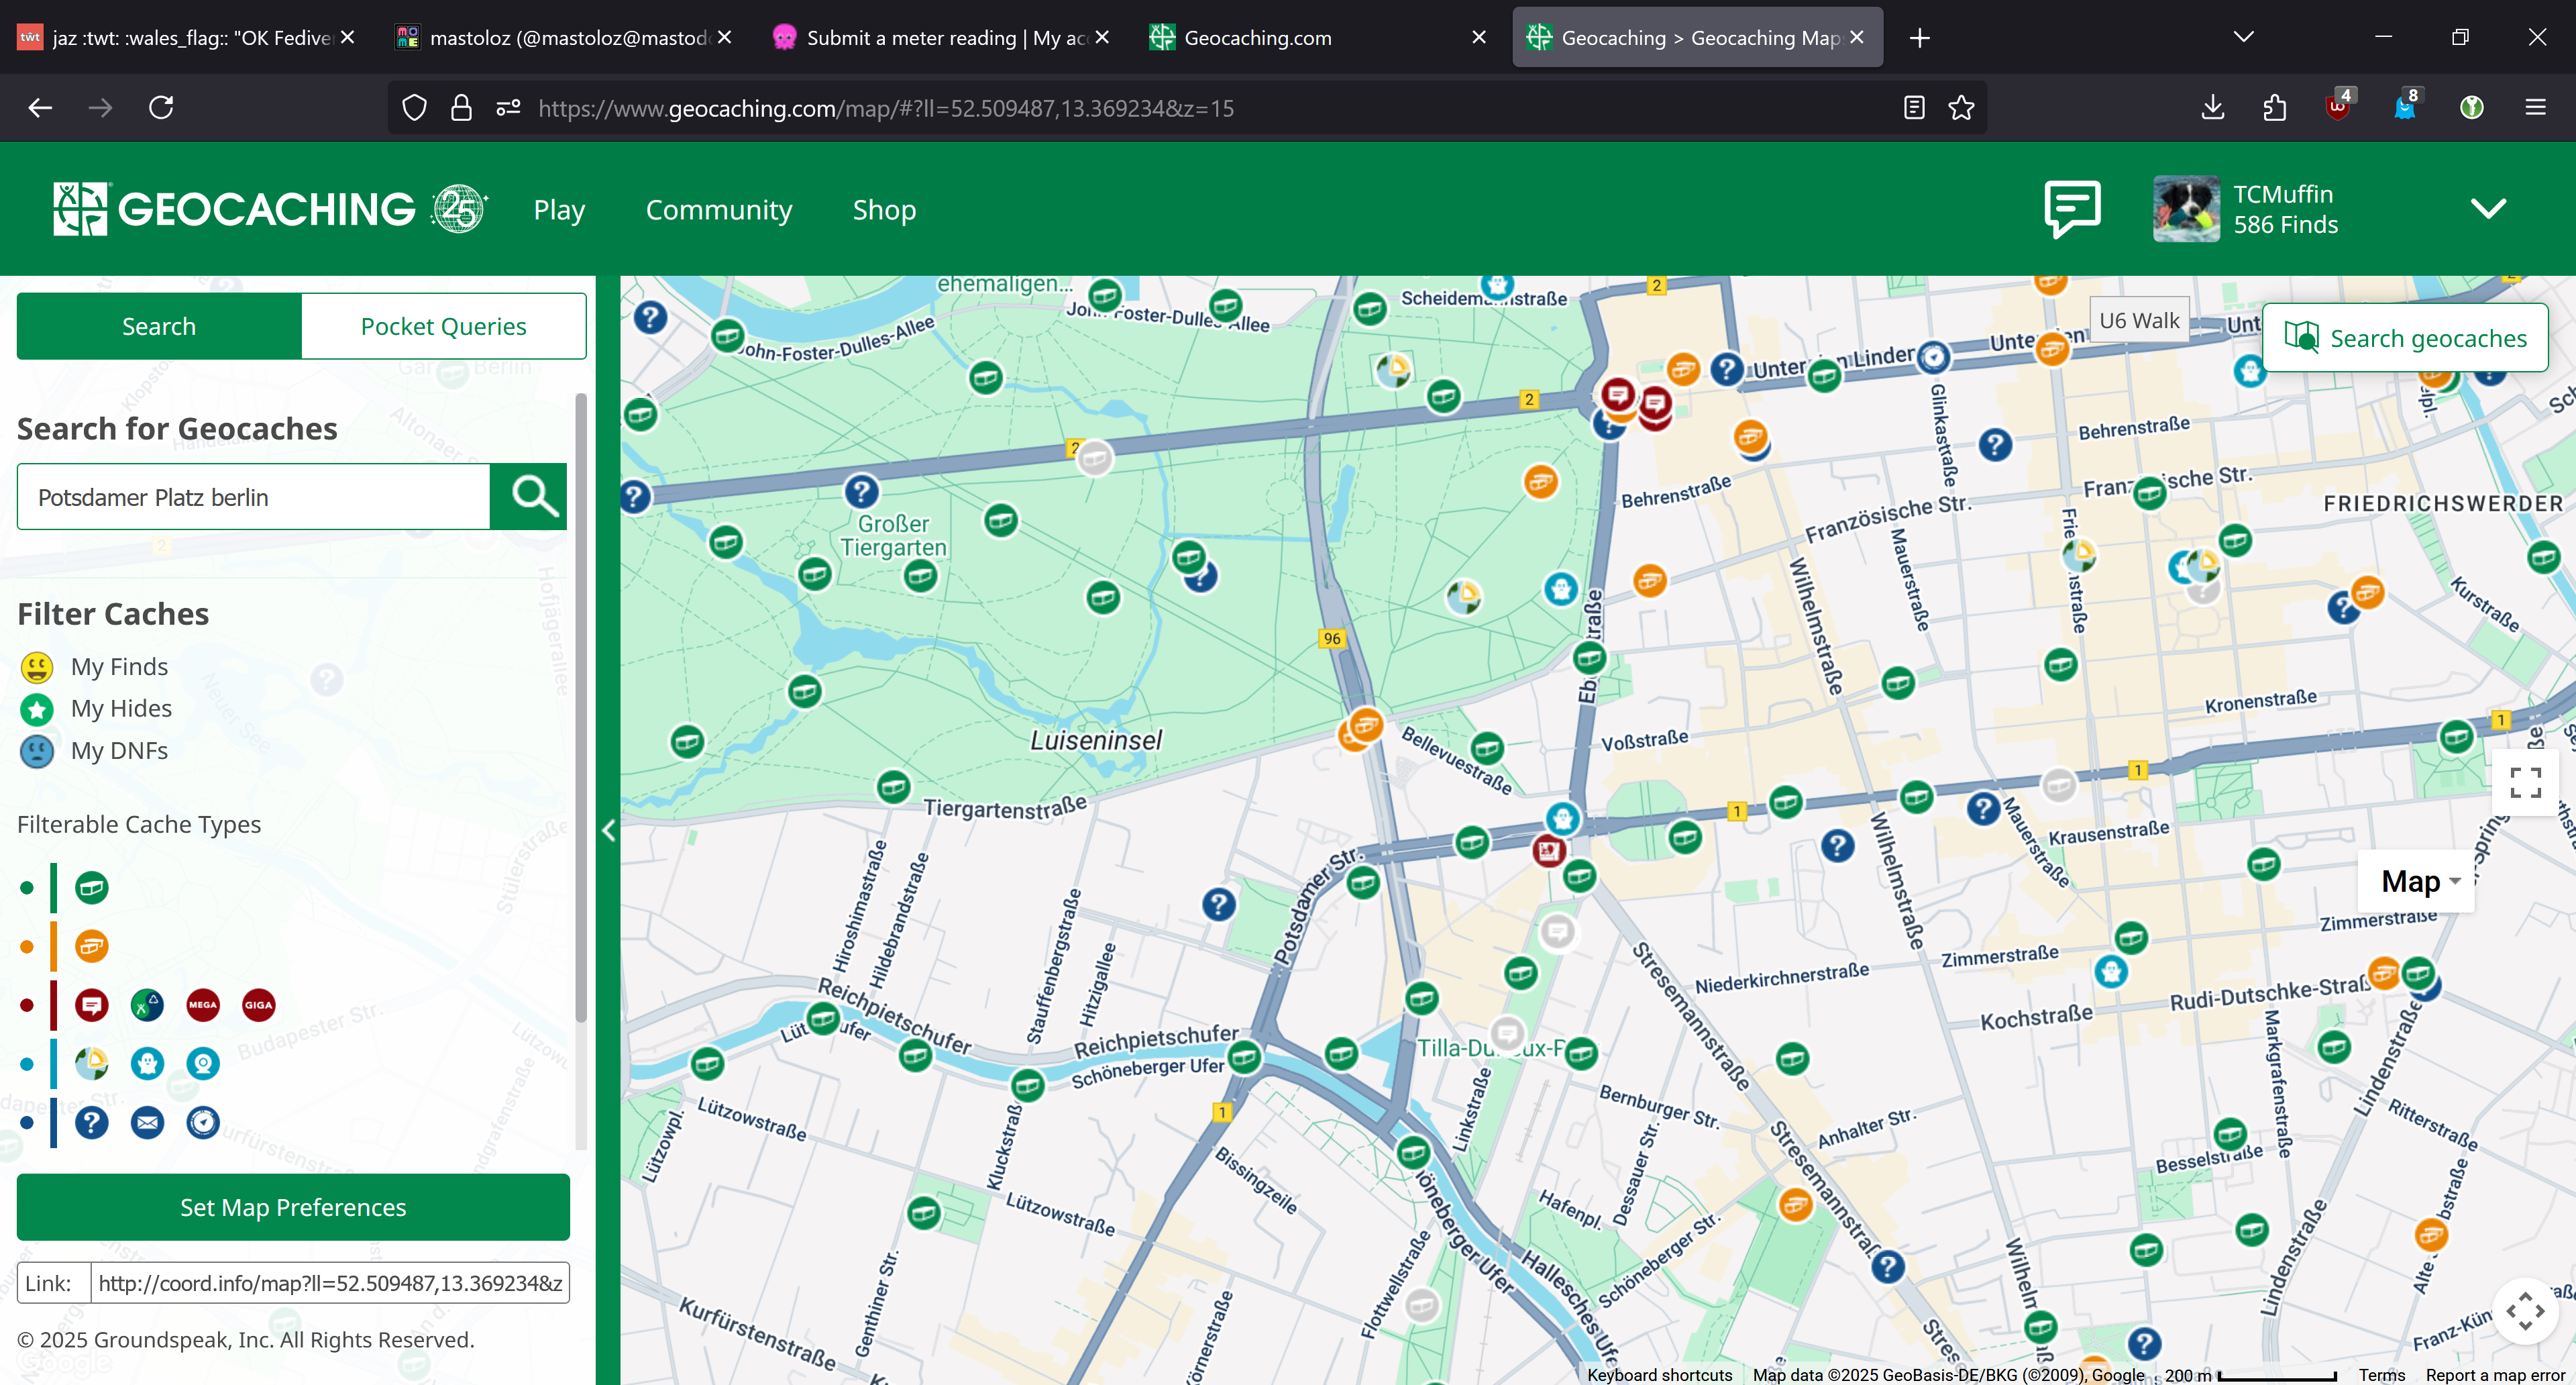The image size is (2576, 1385).
Task: Toggle the orange Multi-cache type filter icon
Action: click(x=91, y=946)
